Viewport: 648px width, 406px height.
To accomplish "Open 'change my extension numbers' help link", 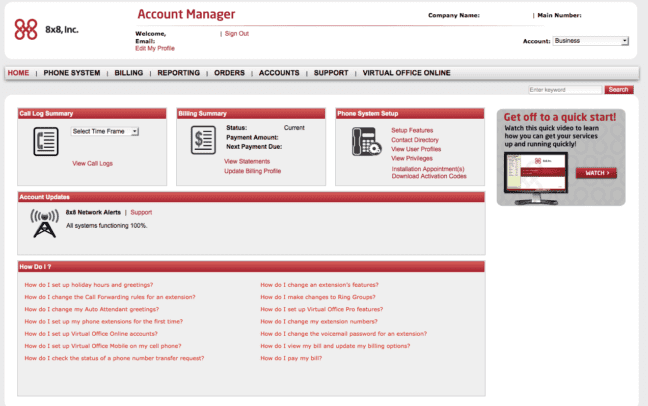I will tap(319, 321).
